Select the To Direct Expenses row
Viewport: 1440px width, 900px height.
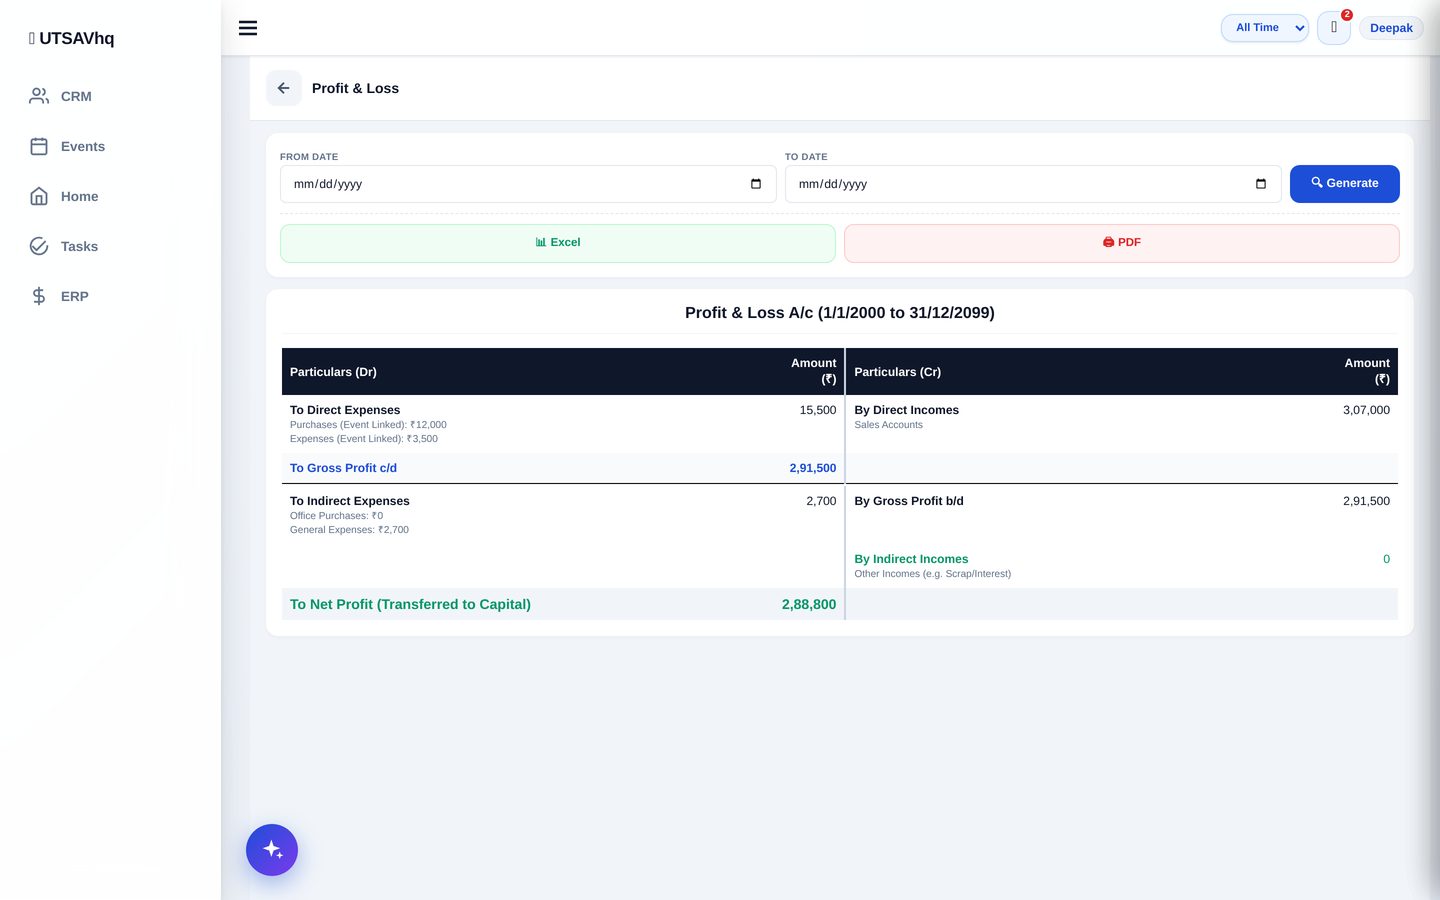coord(563,424)
